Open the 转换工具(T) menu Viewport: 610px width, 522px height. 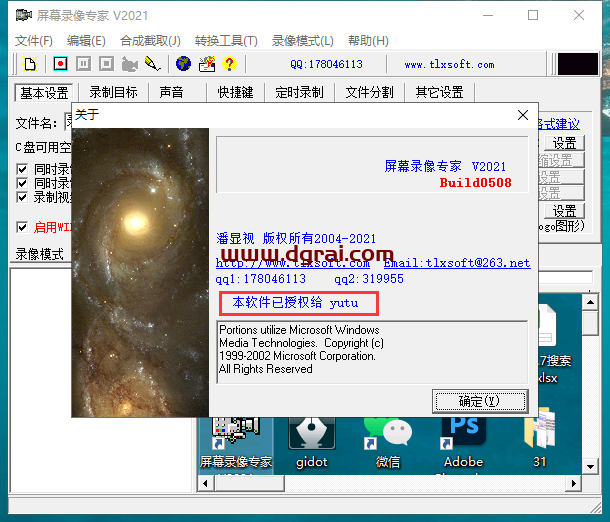click(x=225, y=41)
